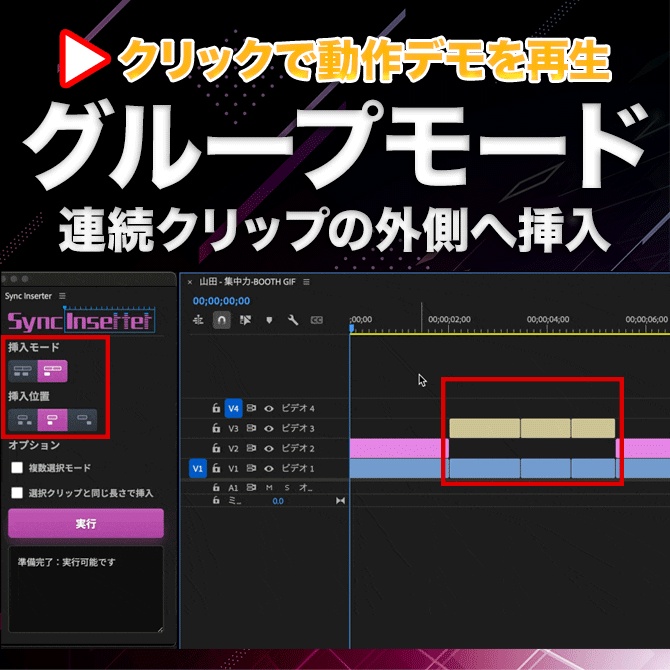Click the Add Marker icon
This screenshot has height=670, width=670.
tap(269, 320)
